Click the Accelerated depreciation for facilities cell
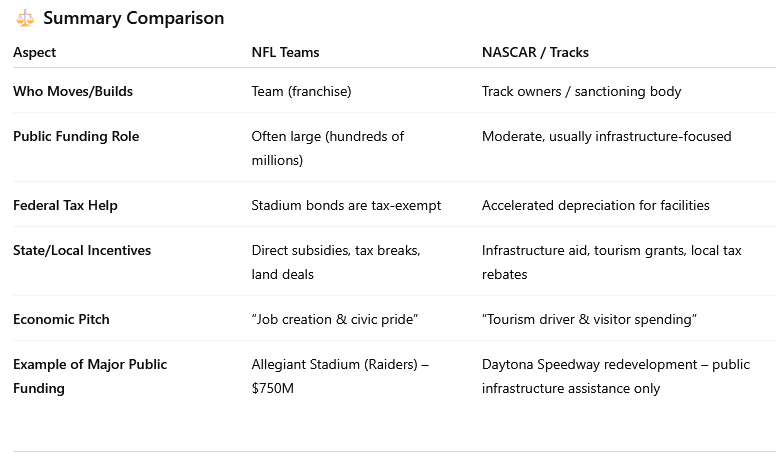776x456 pixels. 595,205
